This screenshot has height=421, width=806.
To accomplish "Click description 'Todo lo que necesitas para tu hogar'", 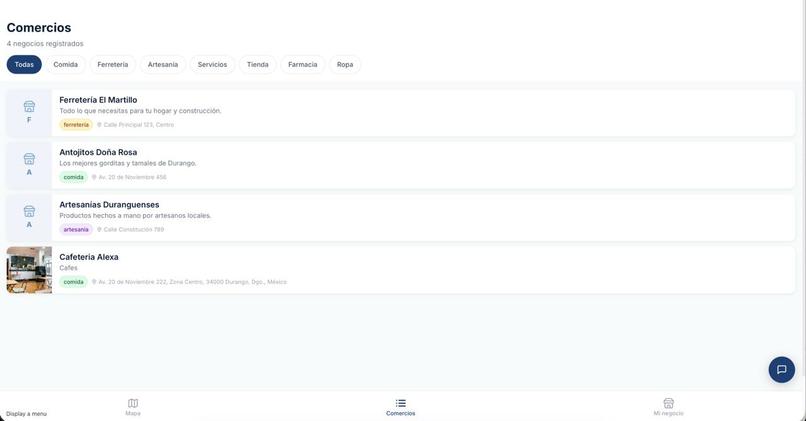I will 140,111.
